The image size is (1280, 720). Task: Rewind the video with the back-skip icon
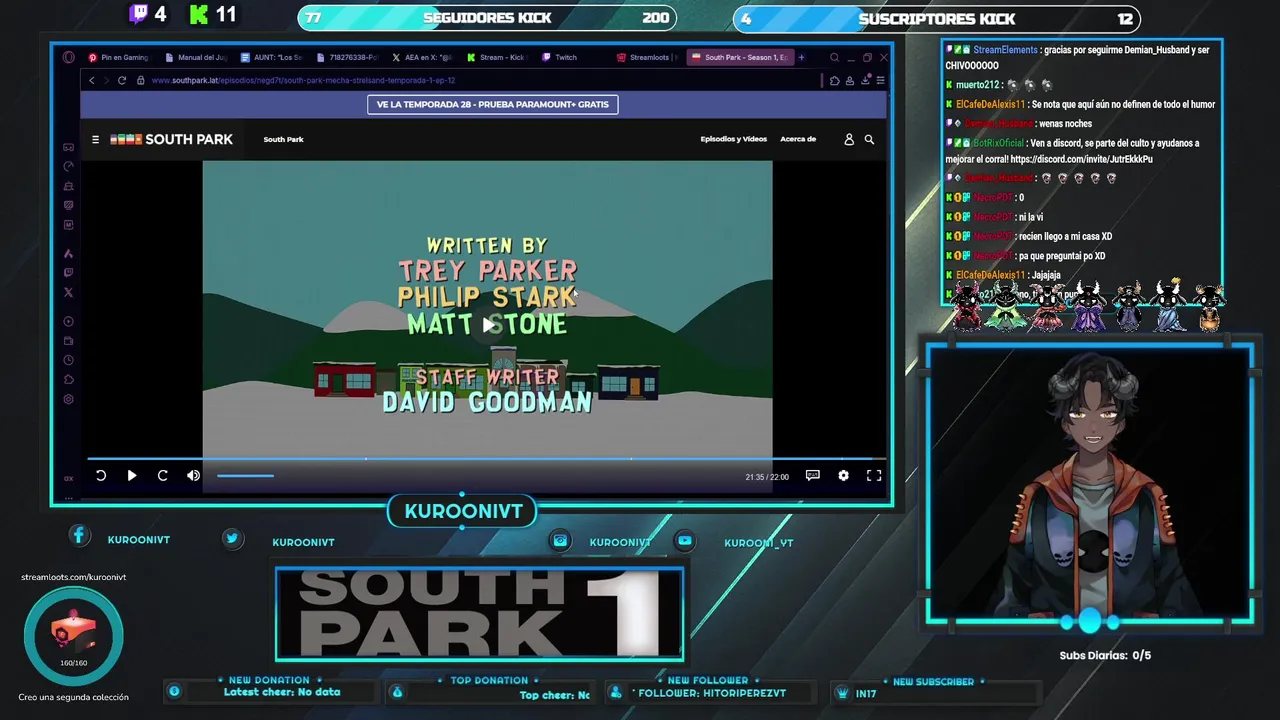coord(101,476)
